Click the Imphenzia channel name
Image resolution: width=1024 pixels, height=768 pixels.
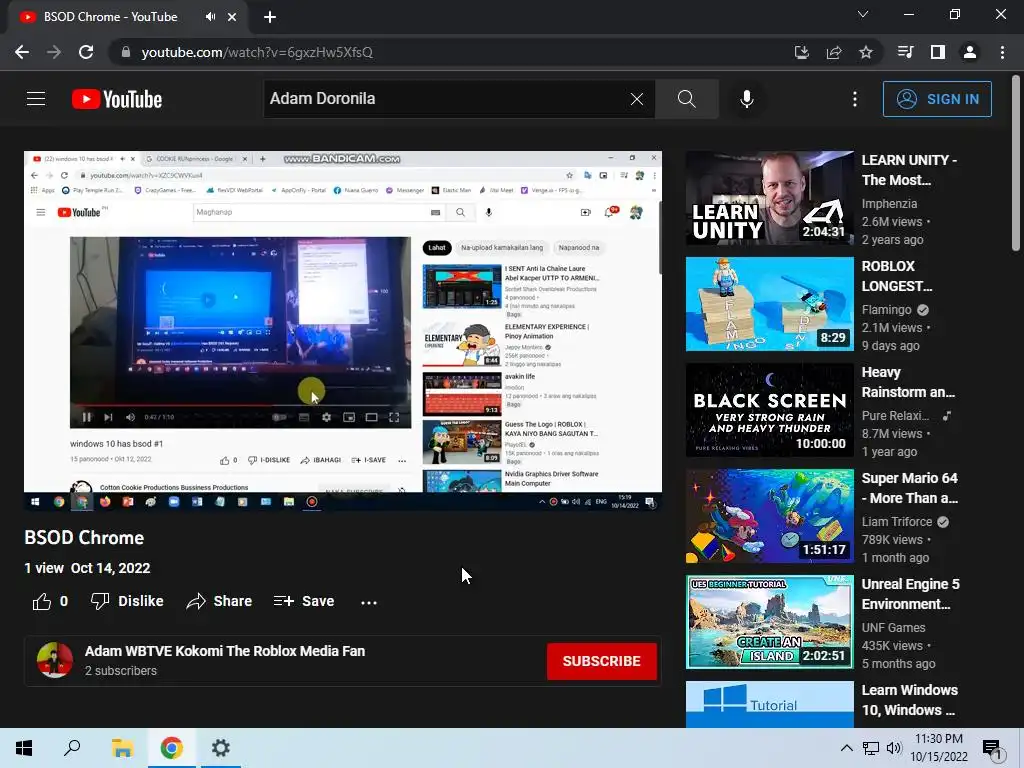click(x=889, y=204)
